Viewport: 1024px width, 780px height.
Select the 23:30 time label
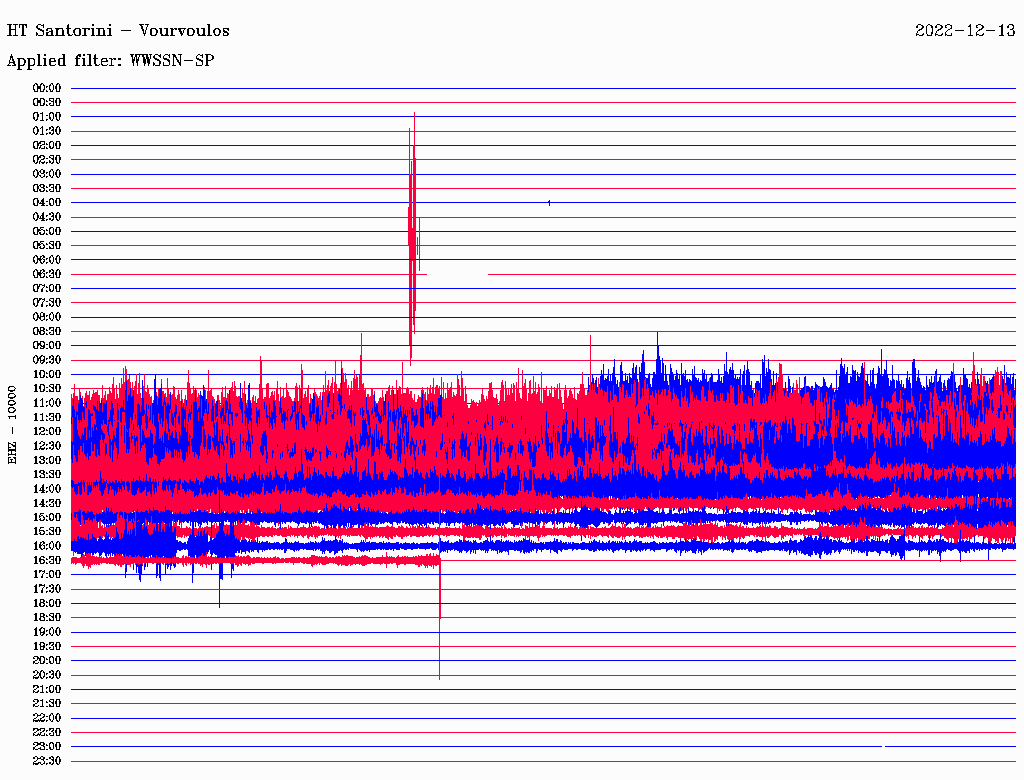47,761
